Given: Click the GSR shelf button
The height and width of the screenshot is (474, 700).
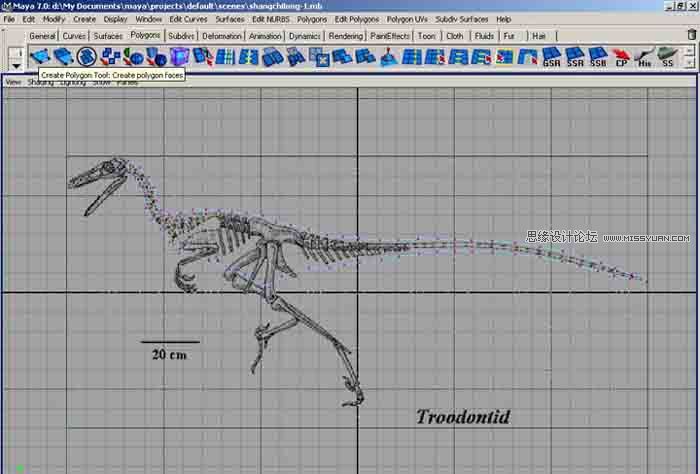Looking at the screenshot, I should pos(552,57).
